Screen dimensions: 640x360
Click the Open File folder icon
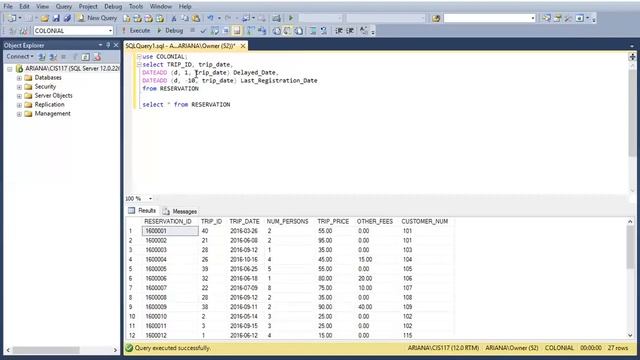coord(44,18)
